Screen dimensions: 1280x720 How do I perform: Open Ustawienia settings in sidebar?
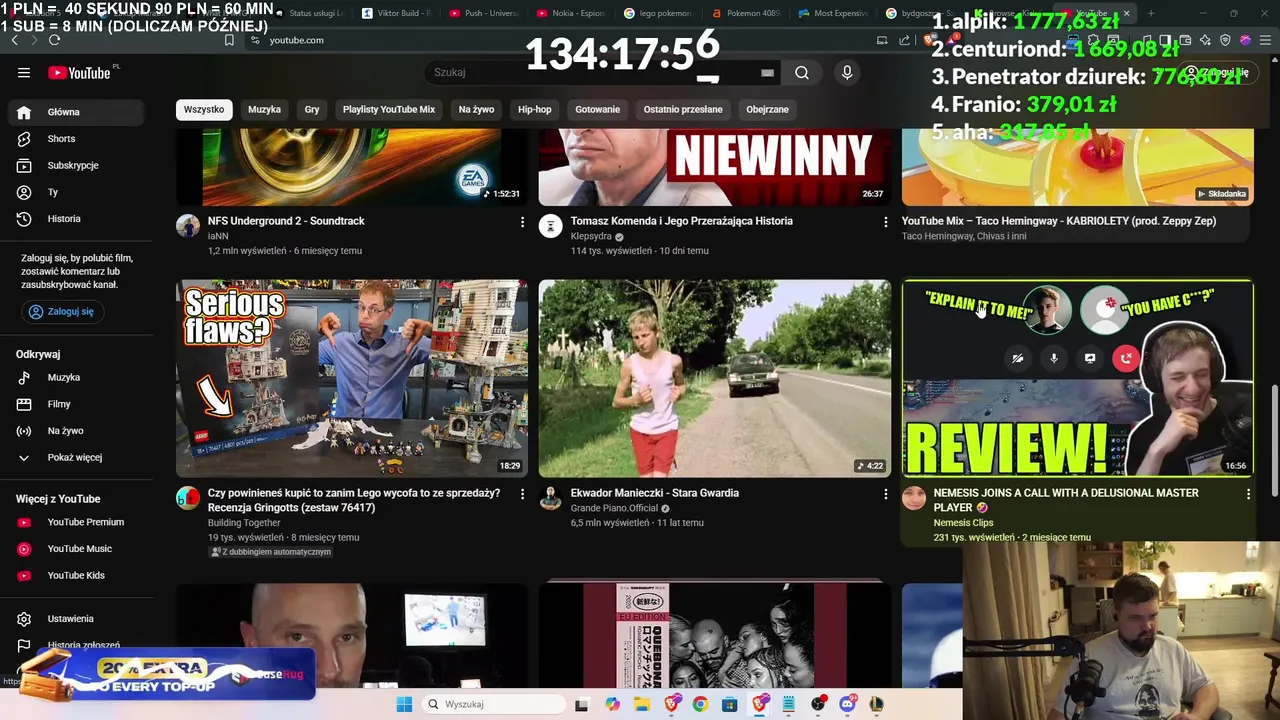[79, 619]
